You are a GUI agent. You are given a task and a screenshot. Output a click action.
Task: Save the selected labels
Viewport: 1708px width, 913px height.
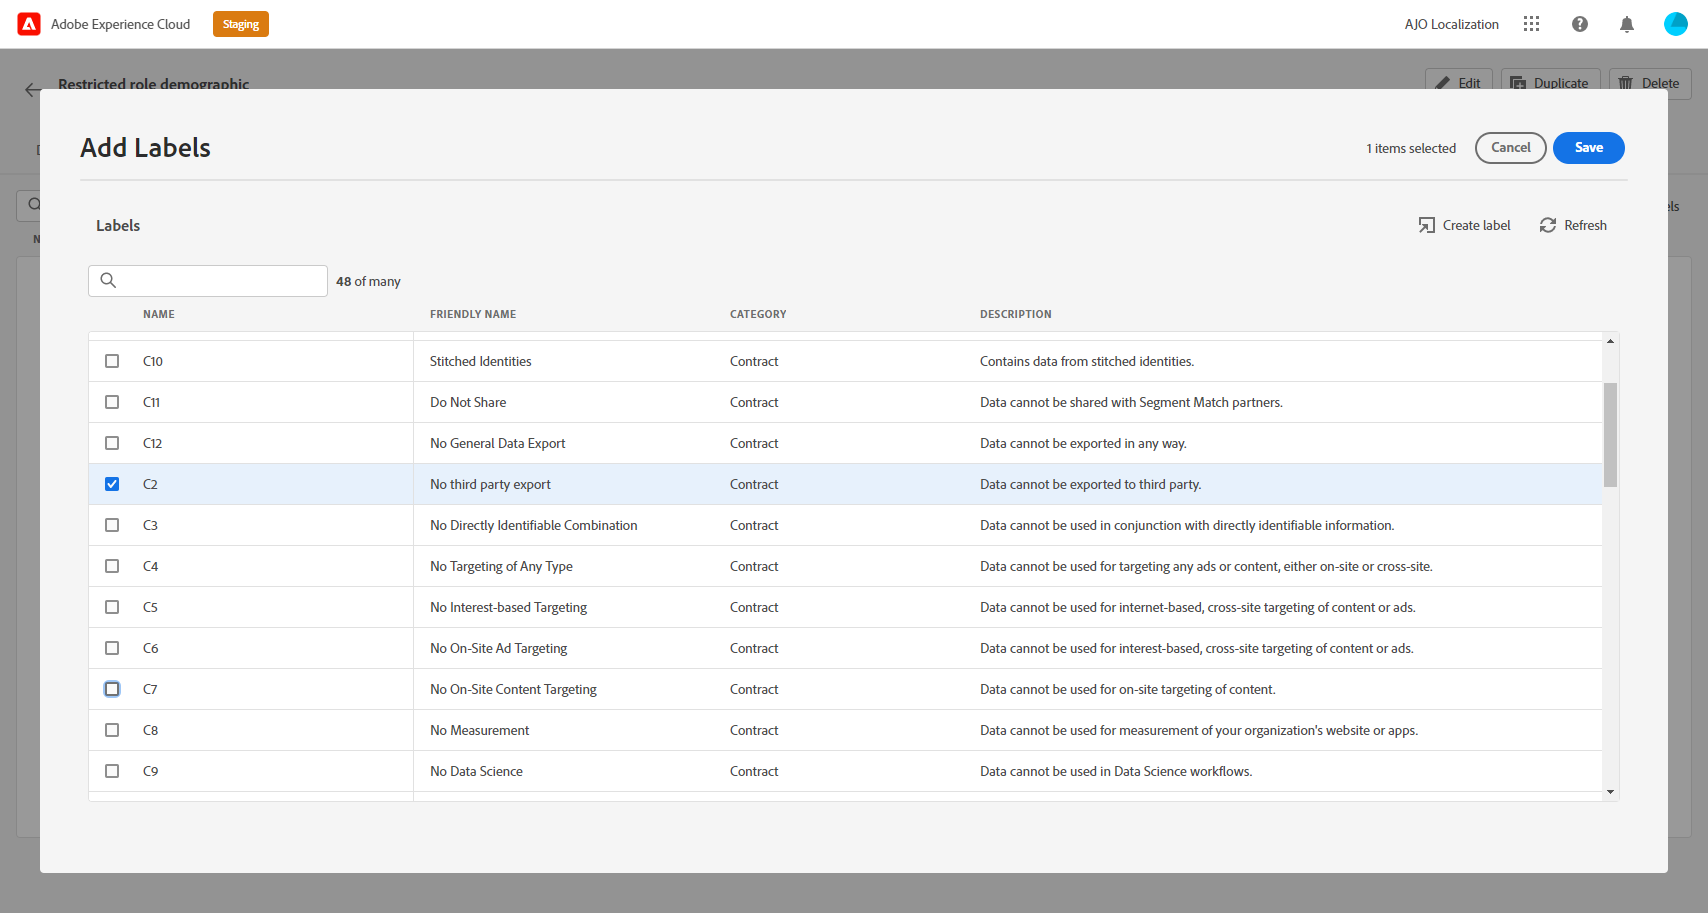(x=1588, y=148)
